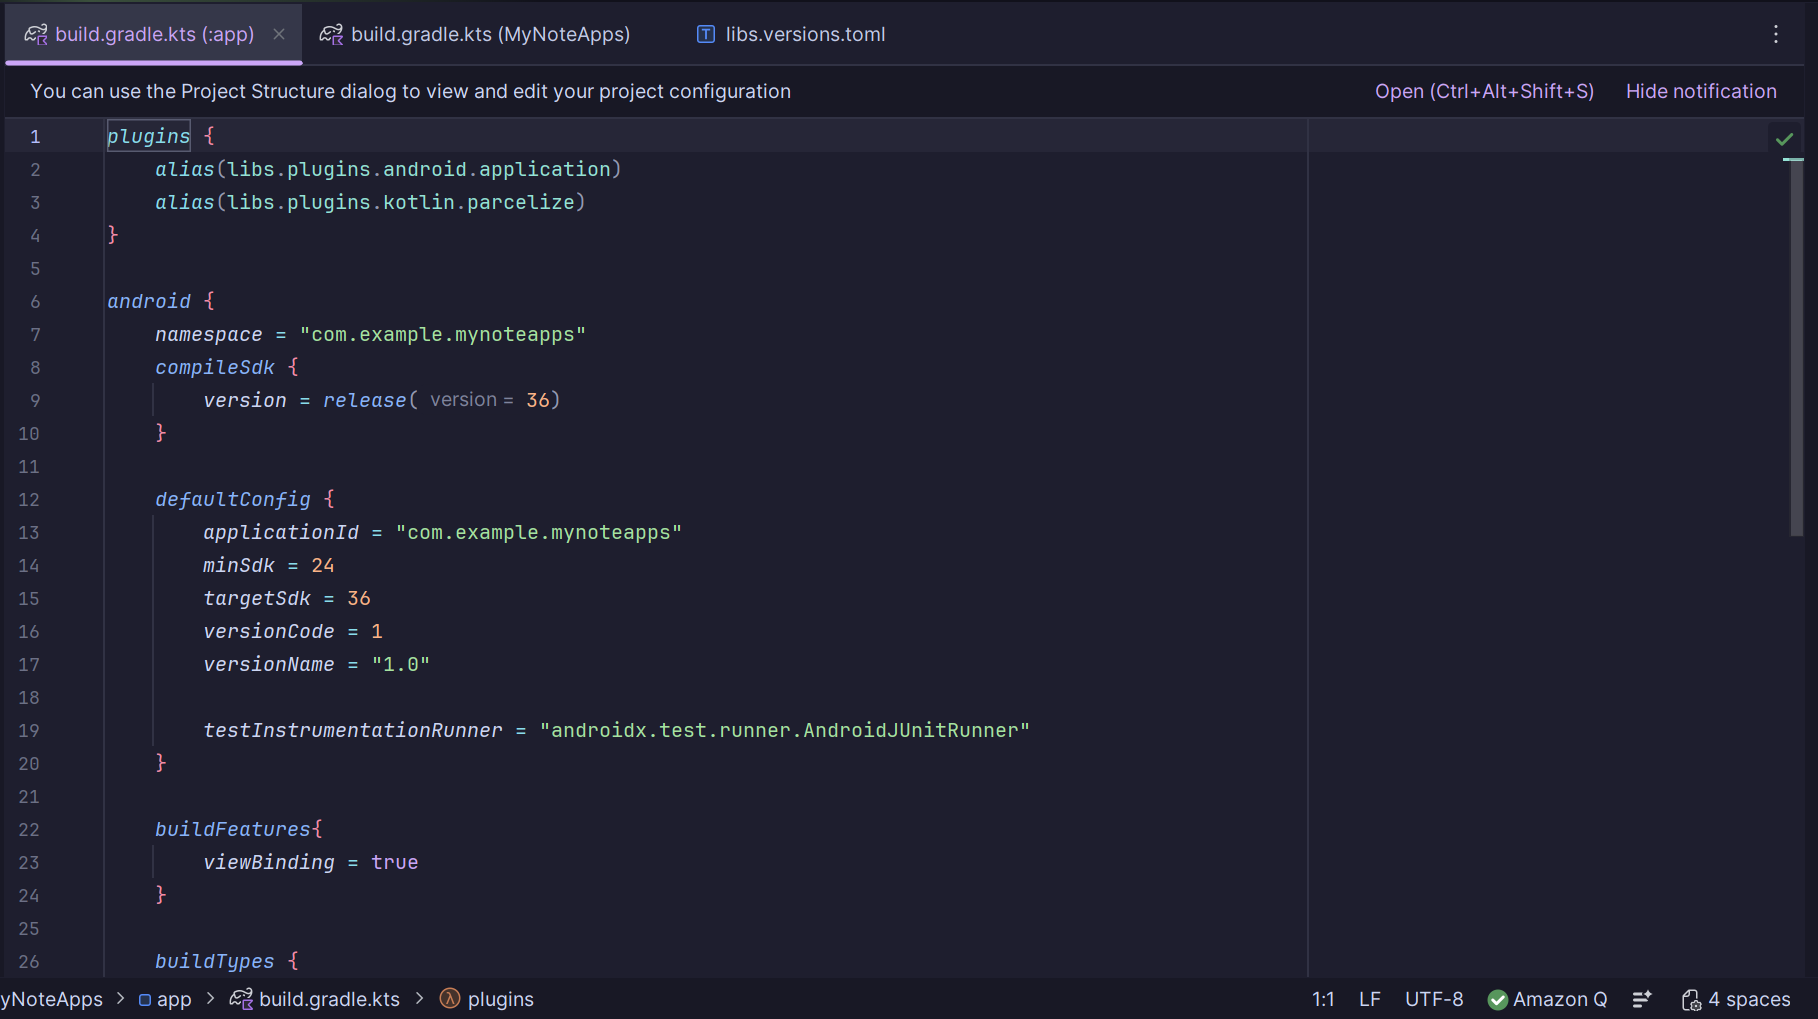
Task: Open the 4 spaces indentation popup
Action: [1747, 999]
